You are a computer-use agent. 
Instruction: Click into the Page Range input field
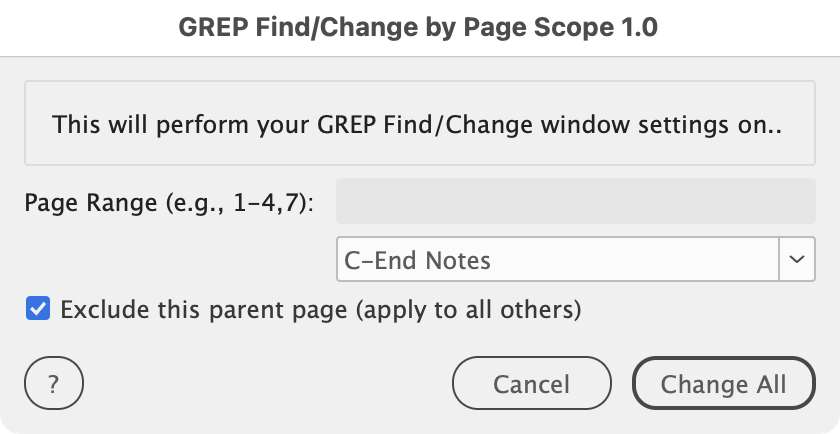tap(575, 204)
